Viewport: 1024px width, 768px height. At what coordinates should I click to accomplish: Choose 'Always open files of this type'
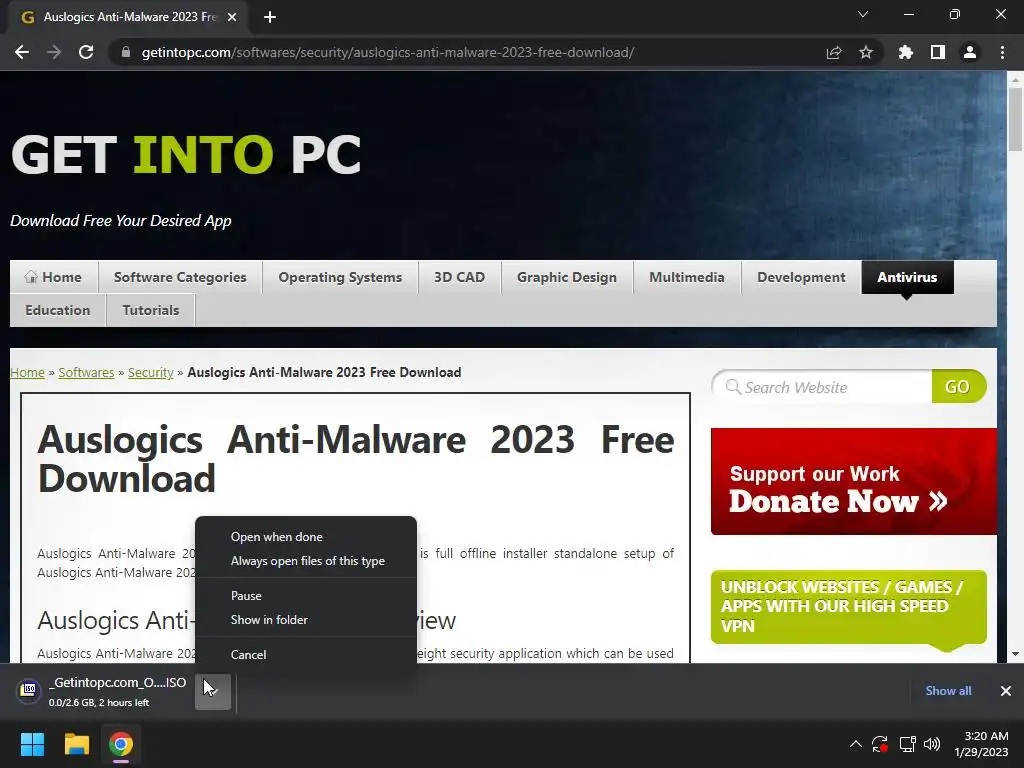(306, 561)
